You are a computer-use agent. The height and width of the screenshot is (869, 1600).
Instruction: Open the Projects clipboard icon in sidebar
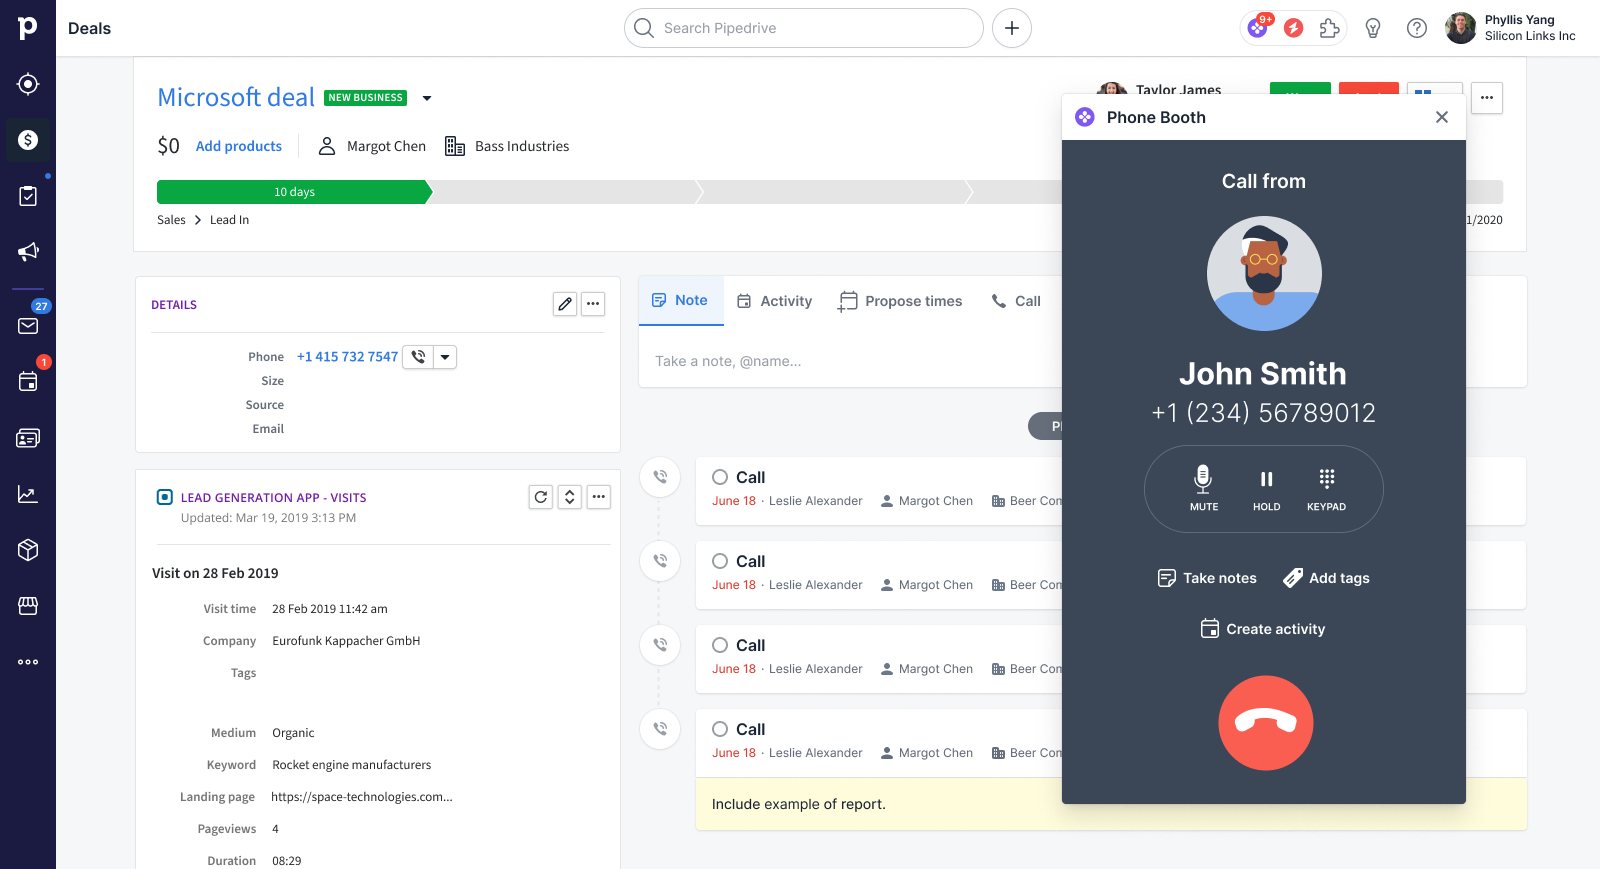(28, 196)
